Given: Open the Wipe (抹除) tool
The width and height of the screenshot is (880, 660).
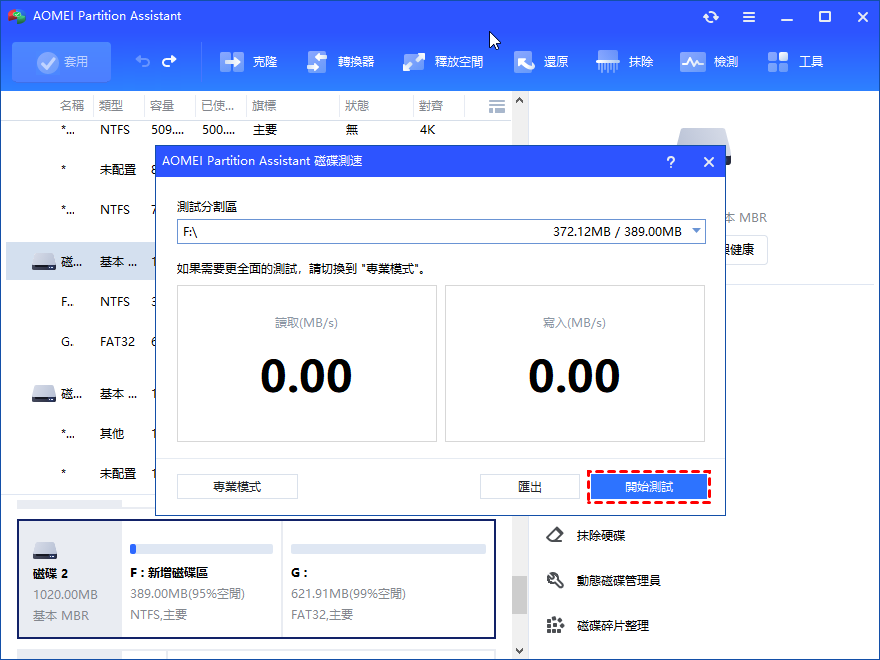Looking at the screenshot, I should click(625, 62).
